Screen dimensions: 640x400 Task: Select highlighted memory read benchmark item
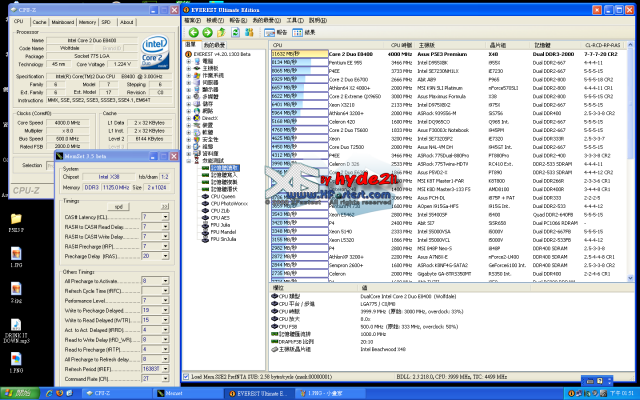(x=225, y=168)
